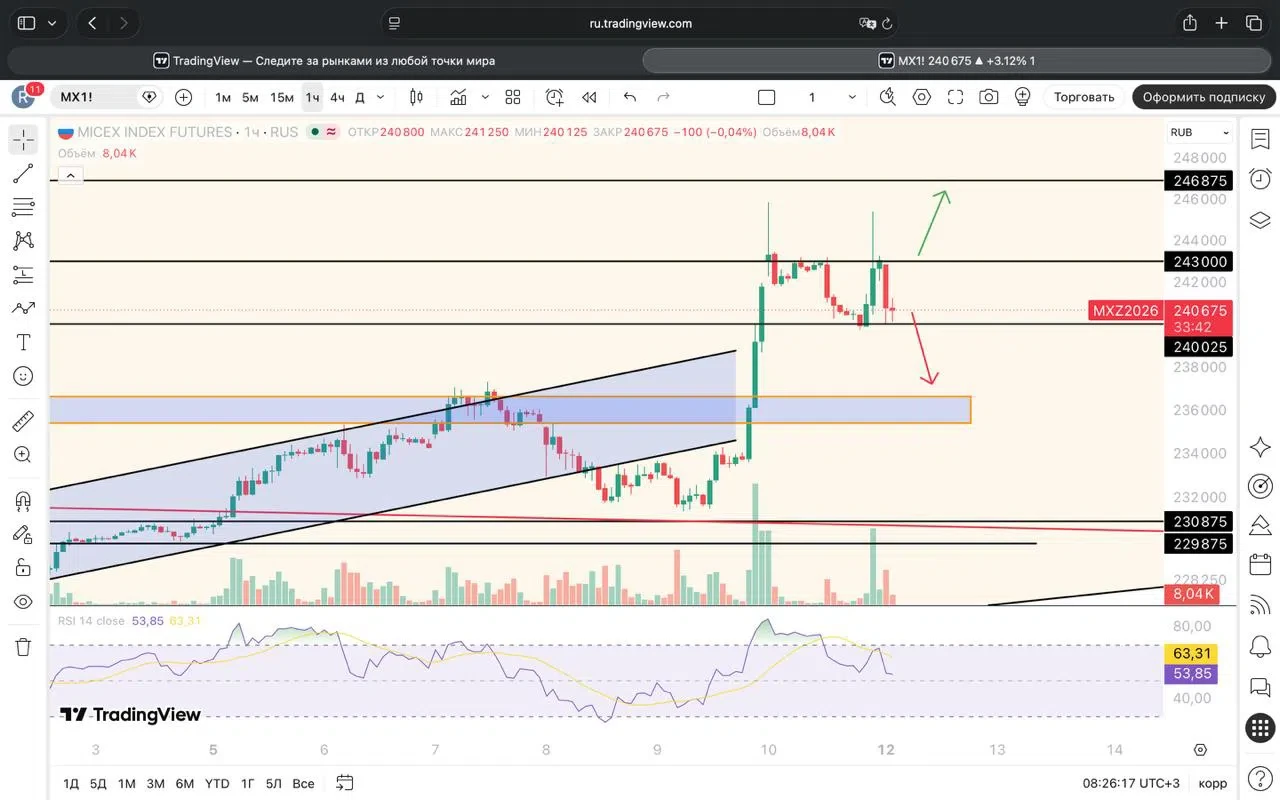Open the indicators menu
1280x800 pixels.
458,97
